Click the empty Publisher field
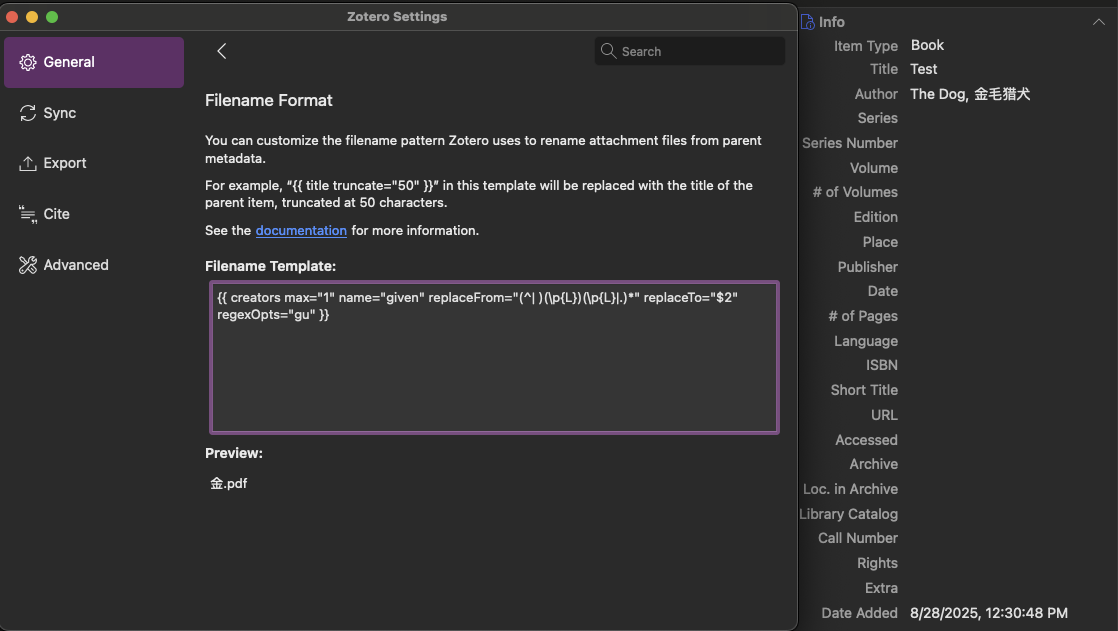 pyautogui.click(x=1000, y=267)
